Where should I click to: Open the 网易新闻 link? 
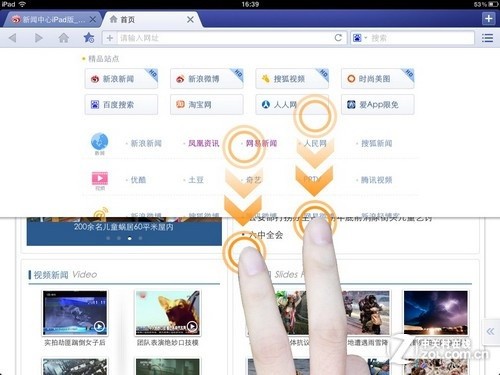pos(261,144)
